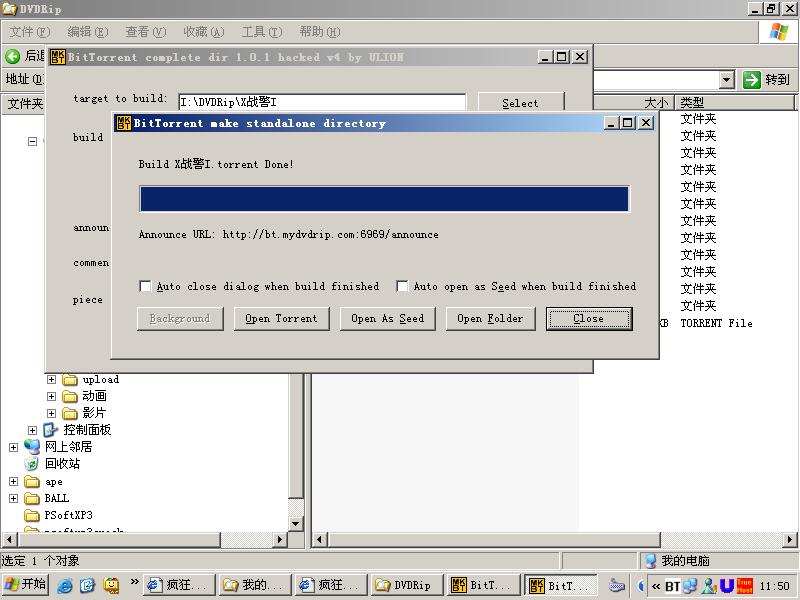Click the PSoftXP3 folder icon
The image size is (800, 600).
point(32,515)
